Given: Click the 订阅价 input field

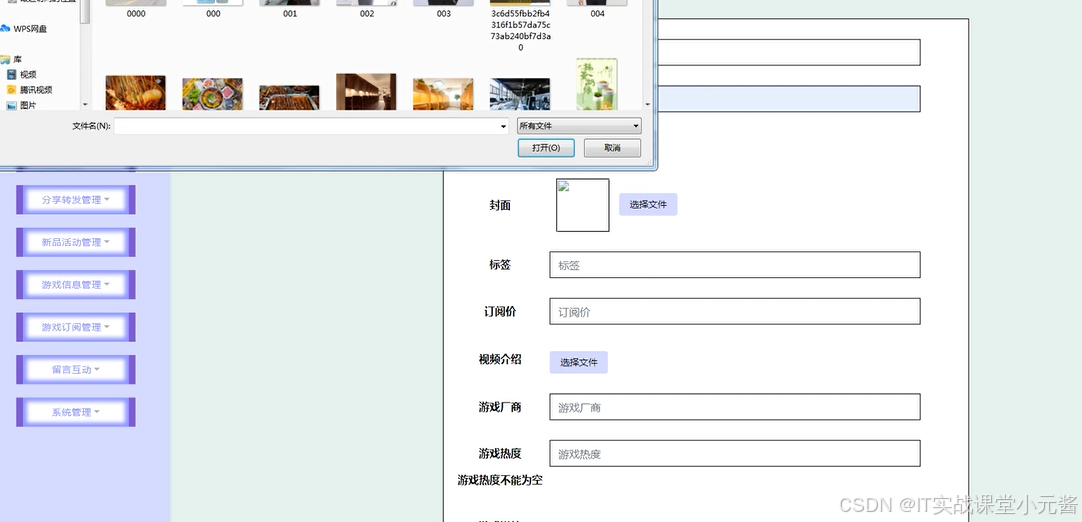Looking at the screenshot, I should pos(735,311).
